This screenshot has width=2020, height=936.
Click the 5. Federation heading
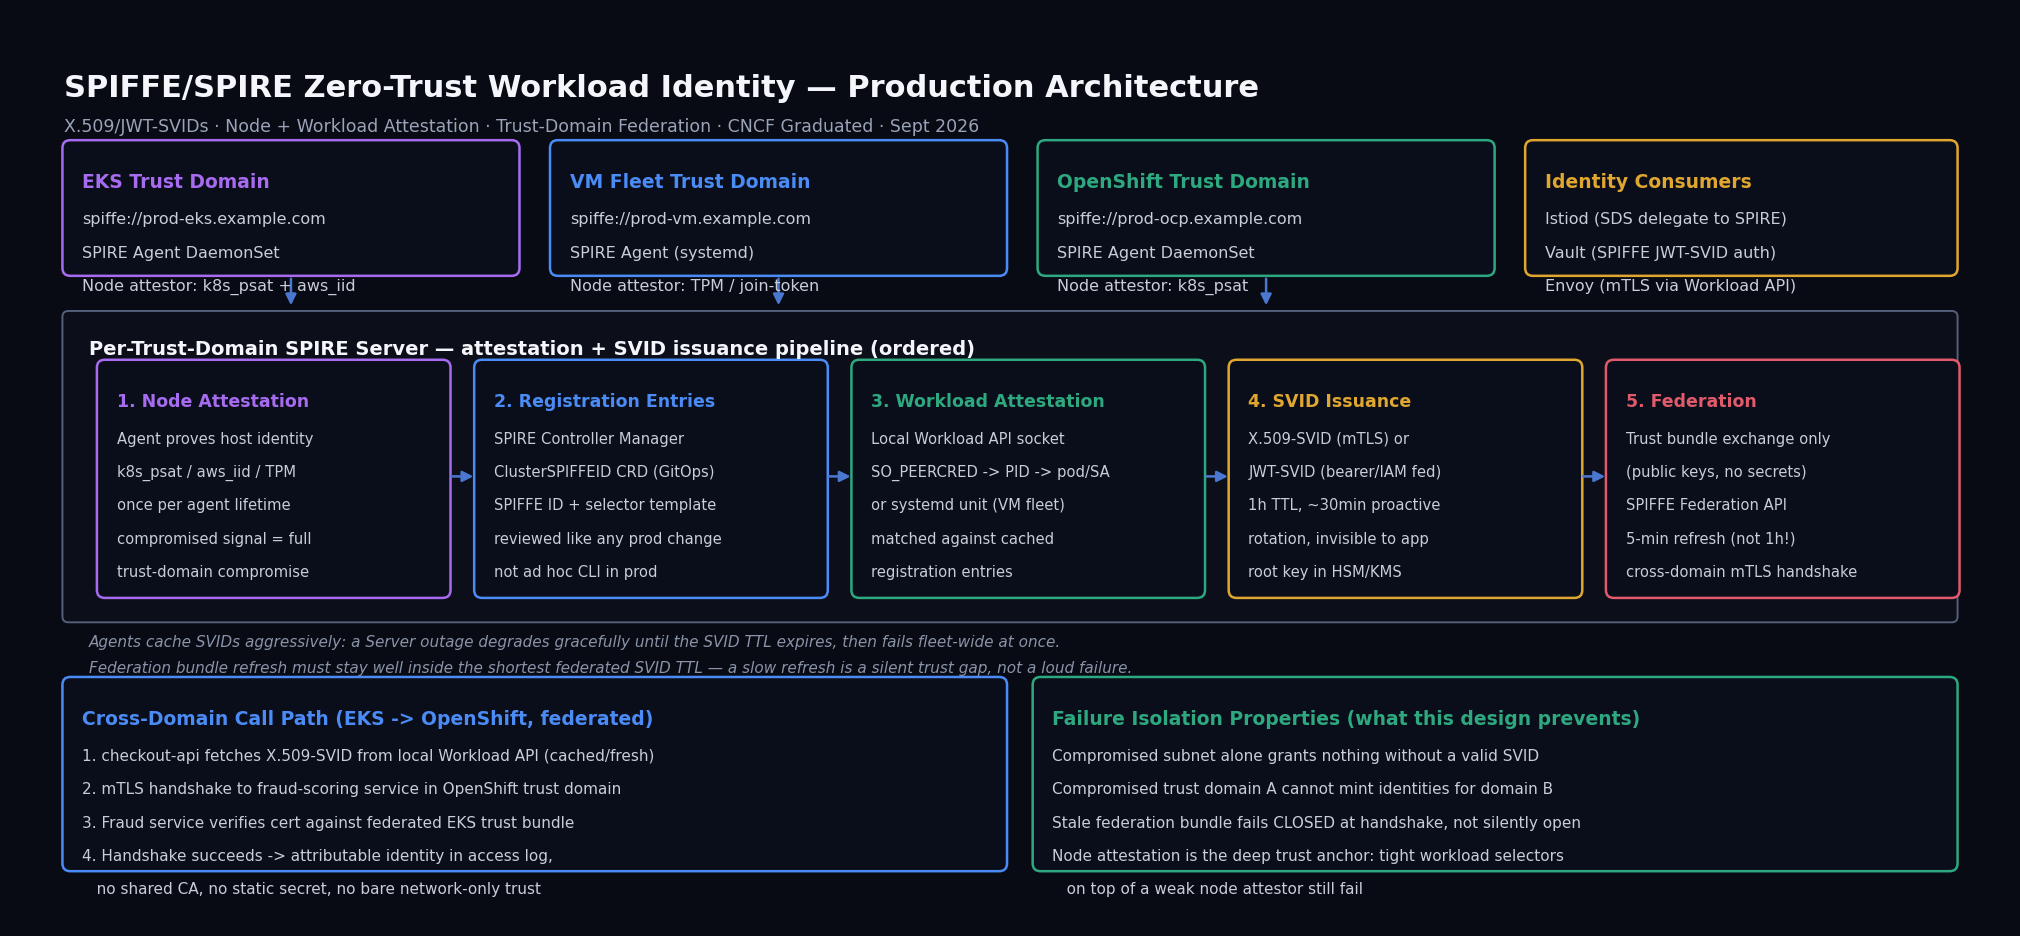point(1691,401)
